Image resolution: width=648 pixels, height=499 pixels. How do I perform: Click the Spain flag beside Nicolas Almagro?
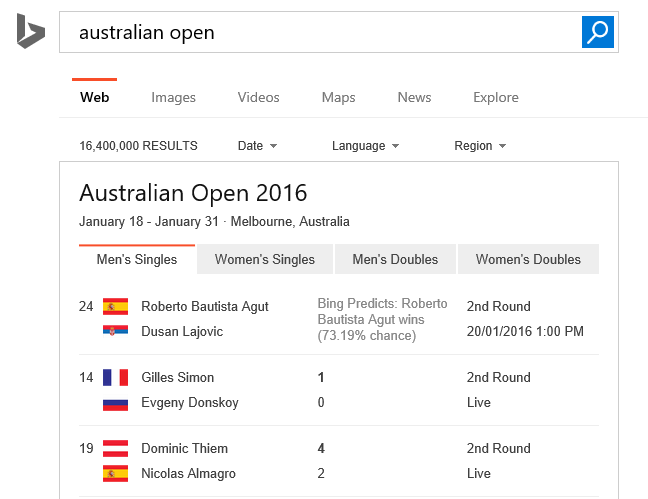point(115,473)
